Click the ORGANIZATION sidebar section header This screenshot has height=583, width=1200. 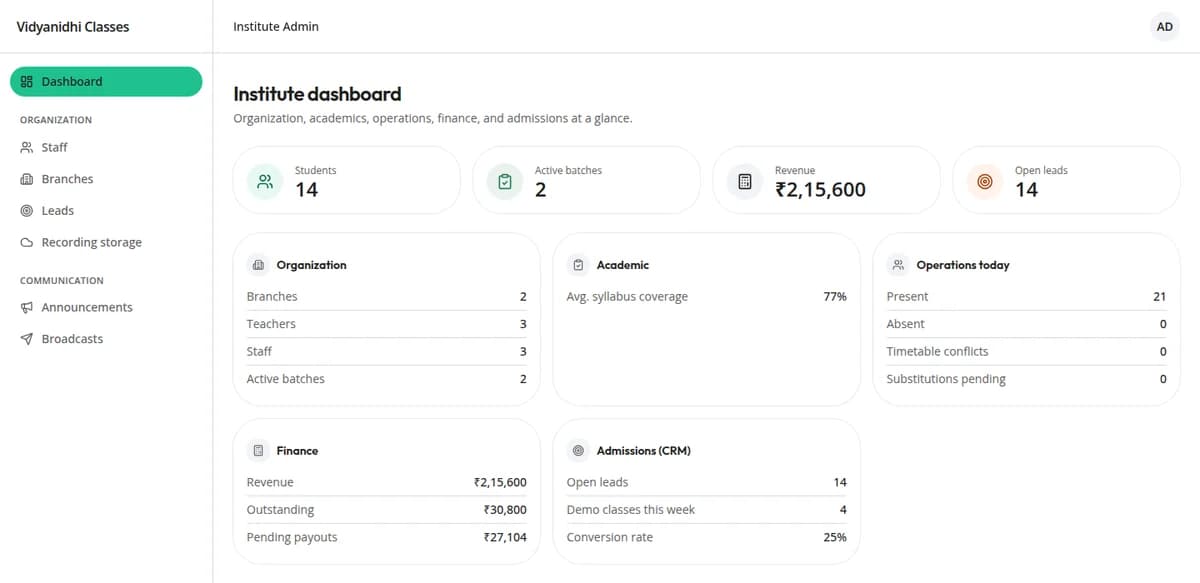pyautogui.click(x=56, y=120)
